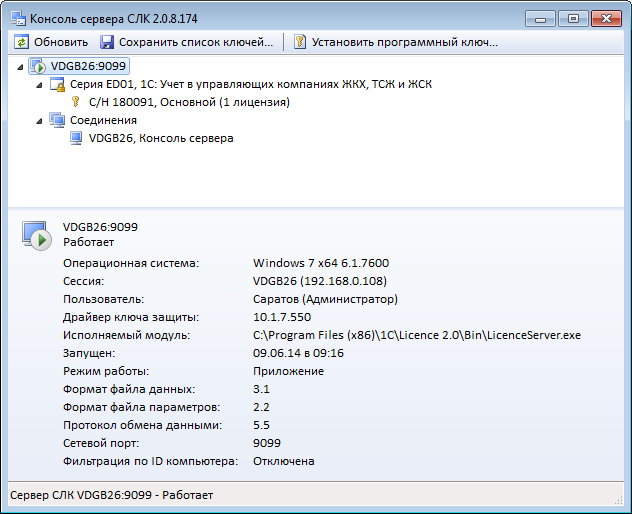Click the monitors icon next to Соединения
Image resolution: width=632 pixels, height=514 pixels.
point(57,120)
